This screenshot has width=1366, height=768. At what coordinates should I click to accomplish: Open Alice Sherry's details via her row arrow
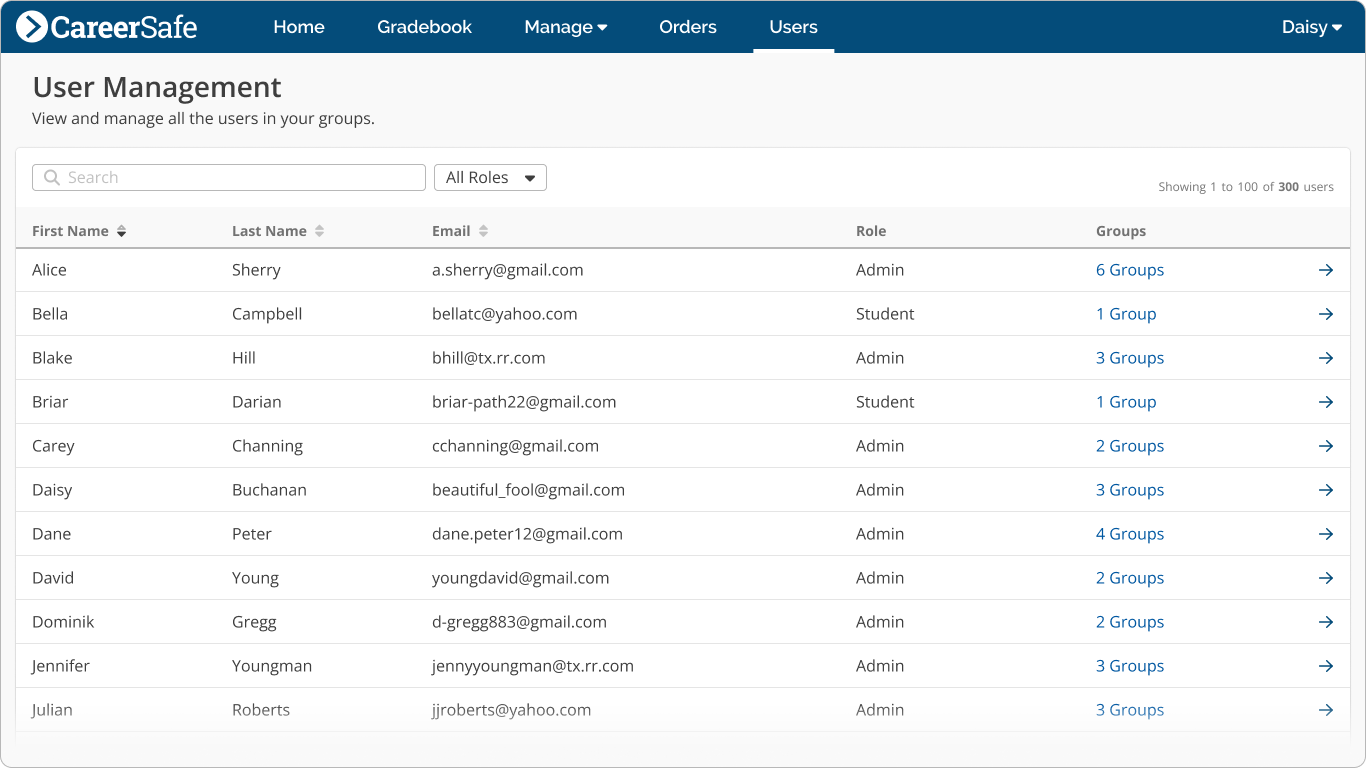pyautogui.click(x=1326, y=269)
